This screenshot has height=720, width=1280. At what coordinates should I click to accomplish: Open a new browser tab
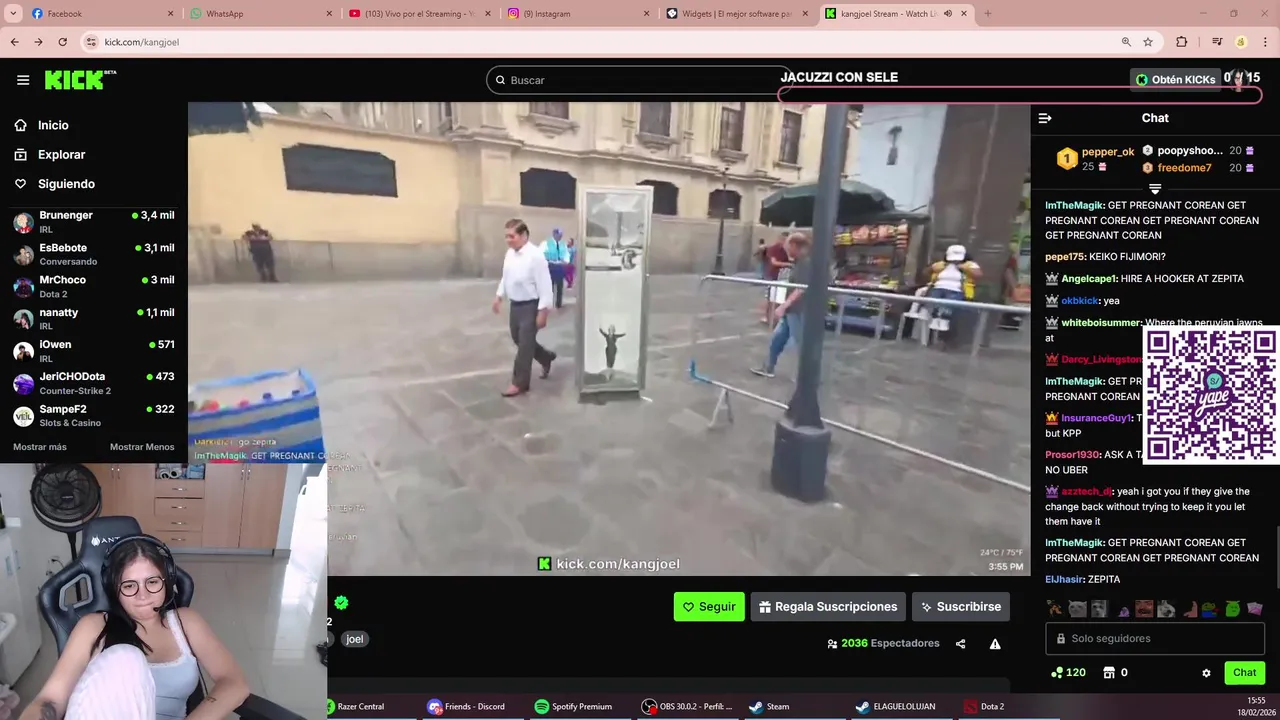tap(987, 13)
